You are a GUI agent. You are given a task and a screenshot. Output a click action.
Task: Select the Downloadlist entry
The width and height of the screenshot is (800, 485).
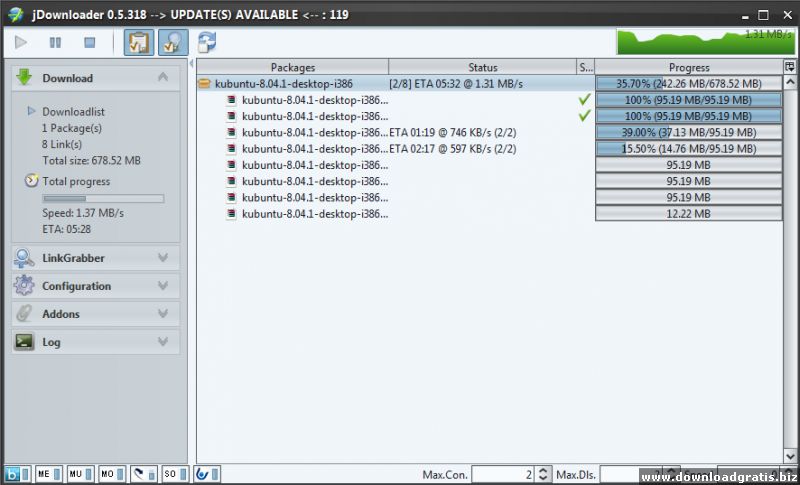(73, 112)
